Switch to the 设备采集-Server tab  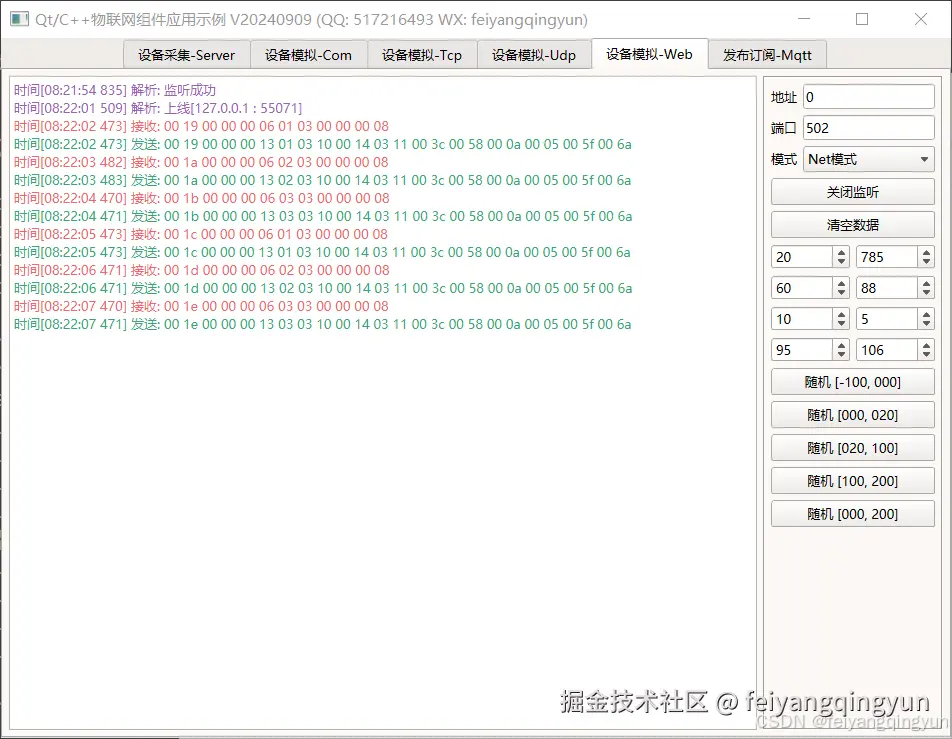[186, 55]
